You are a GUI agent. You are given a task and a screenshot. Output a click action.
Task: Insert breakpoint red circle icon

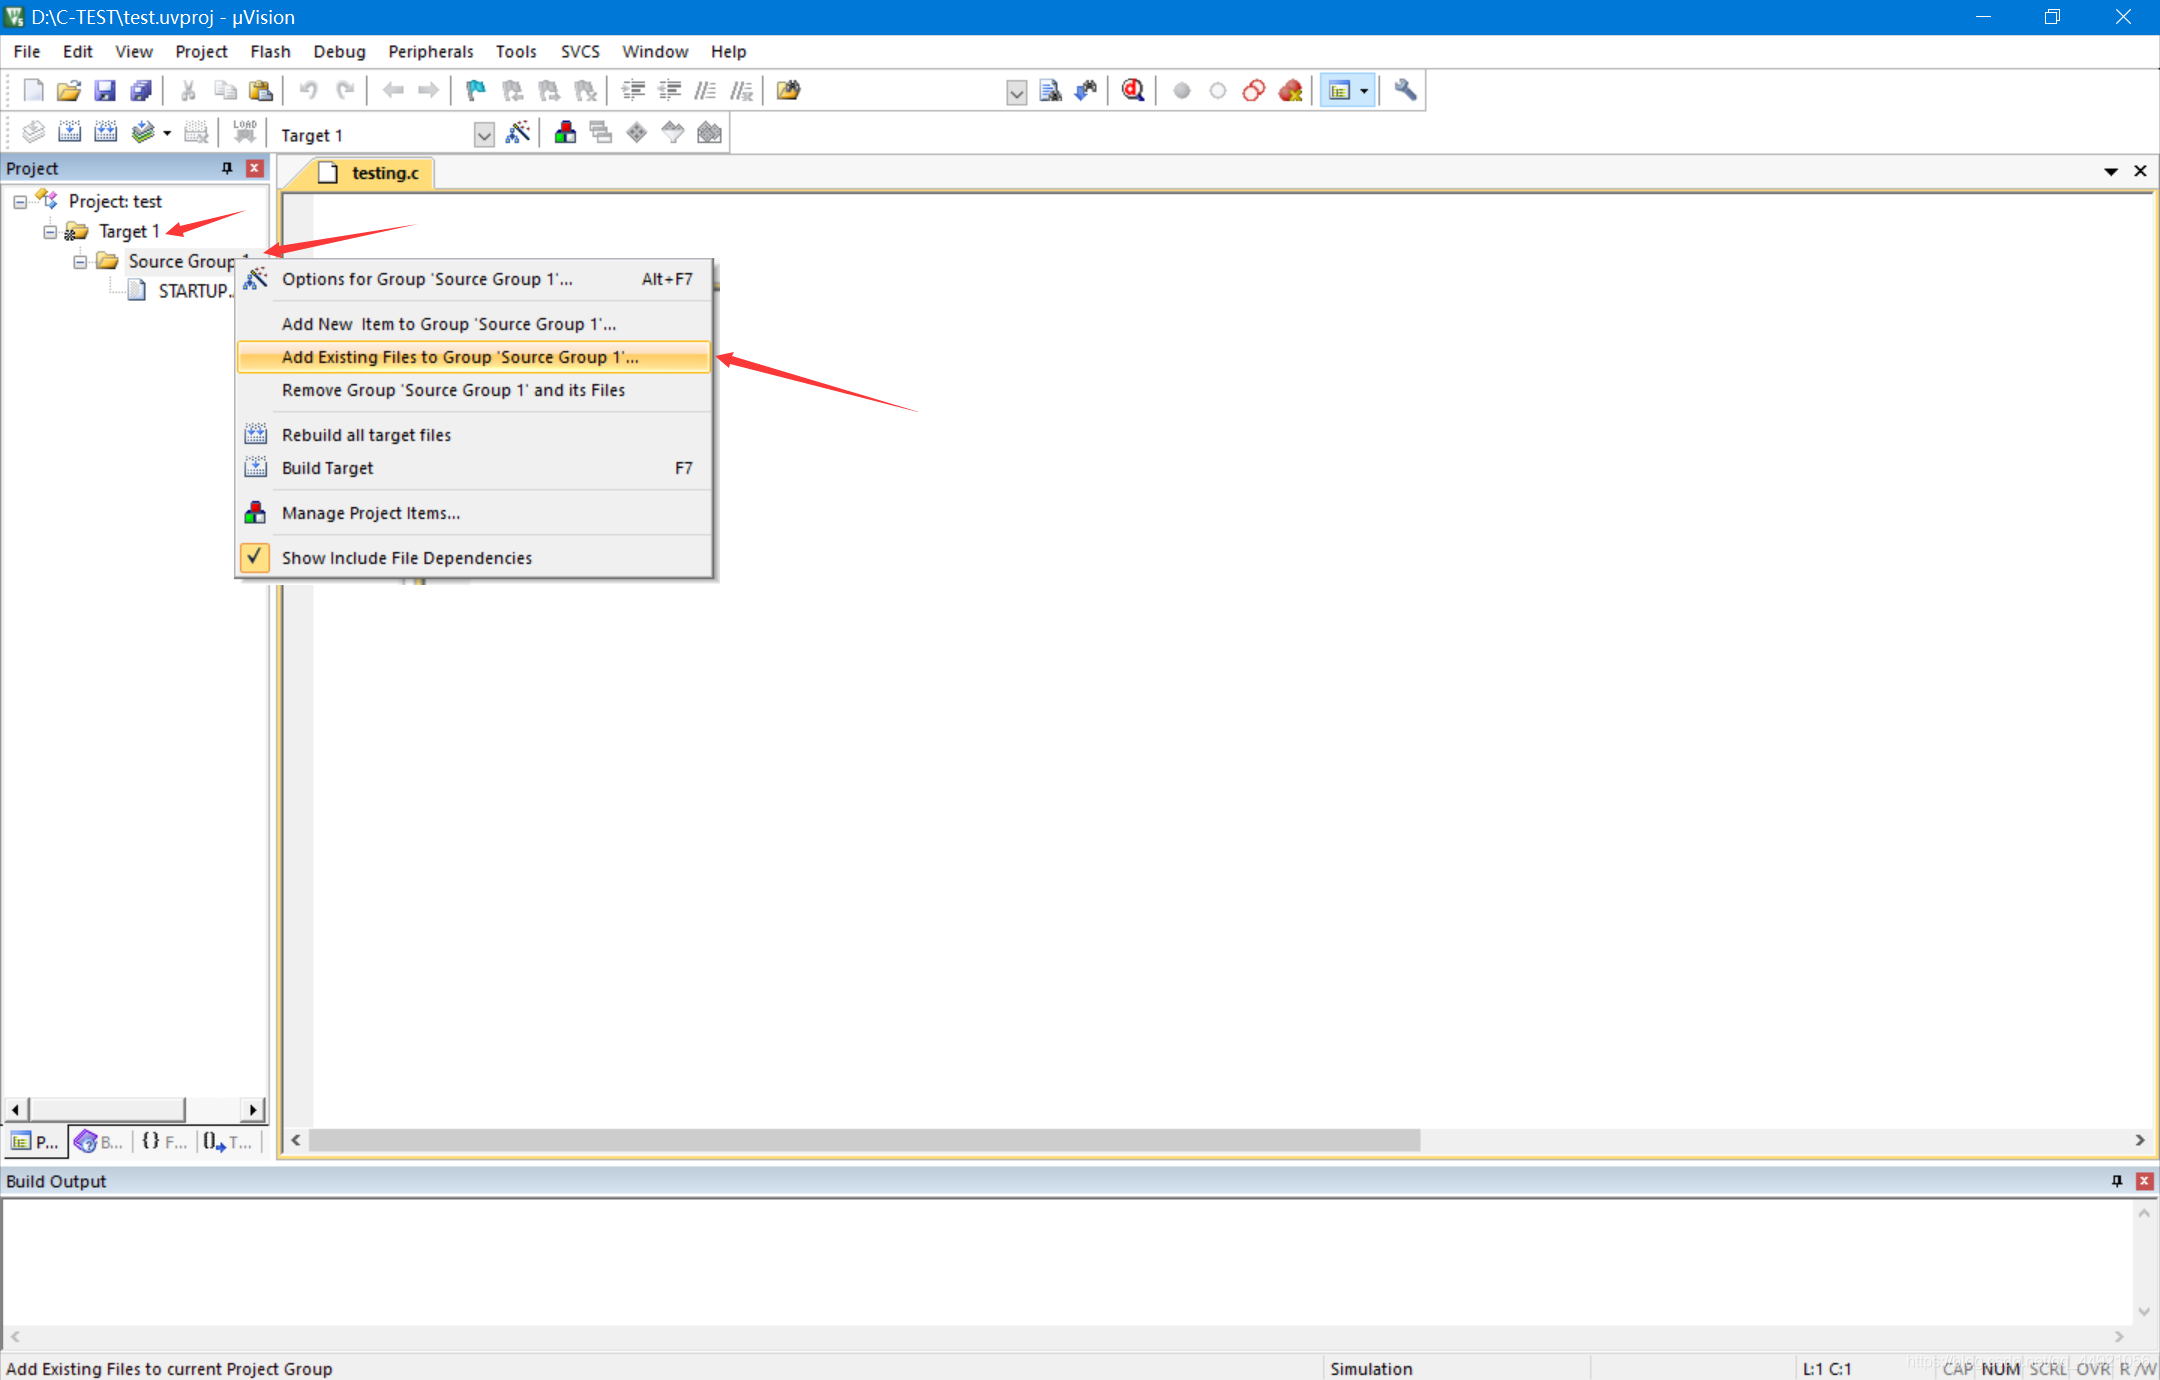coord(1181,91)
